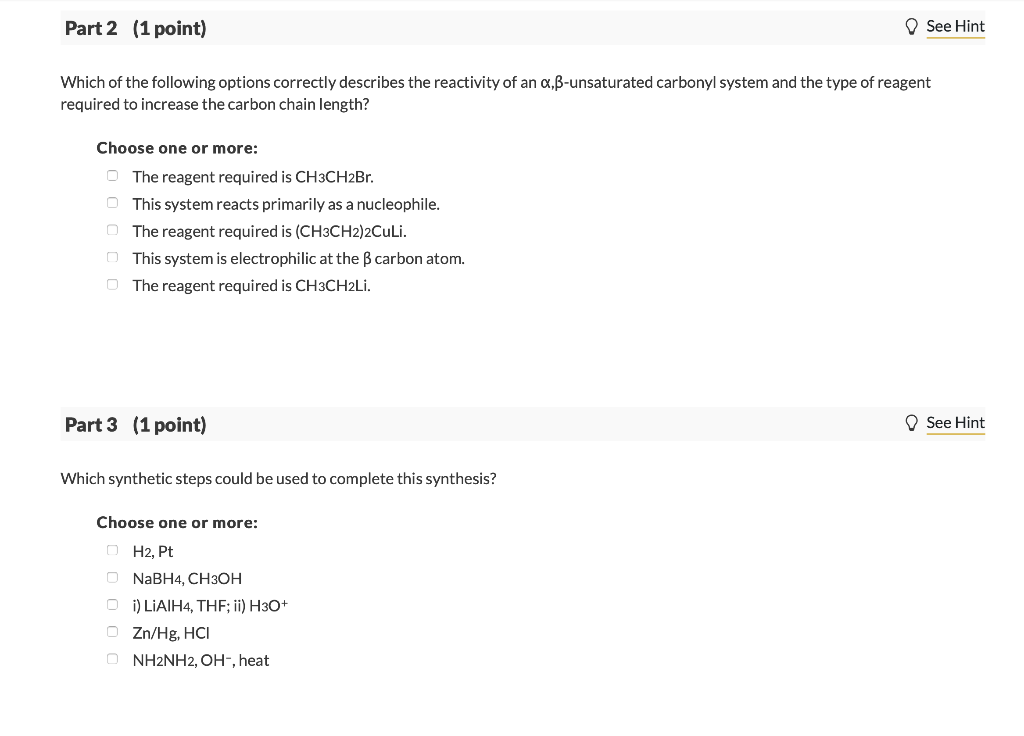Tick the (CH3CH2)2CuLi reagent checkbox
Image resolution: width=1024 pixels, height=736 pixels.
(x=112, y=230)
